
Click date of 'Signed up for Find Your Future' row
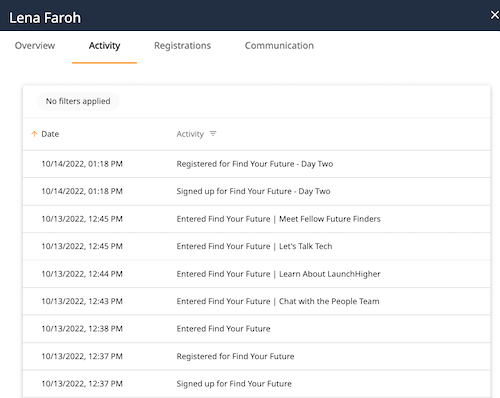click(82, 384)
